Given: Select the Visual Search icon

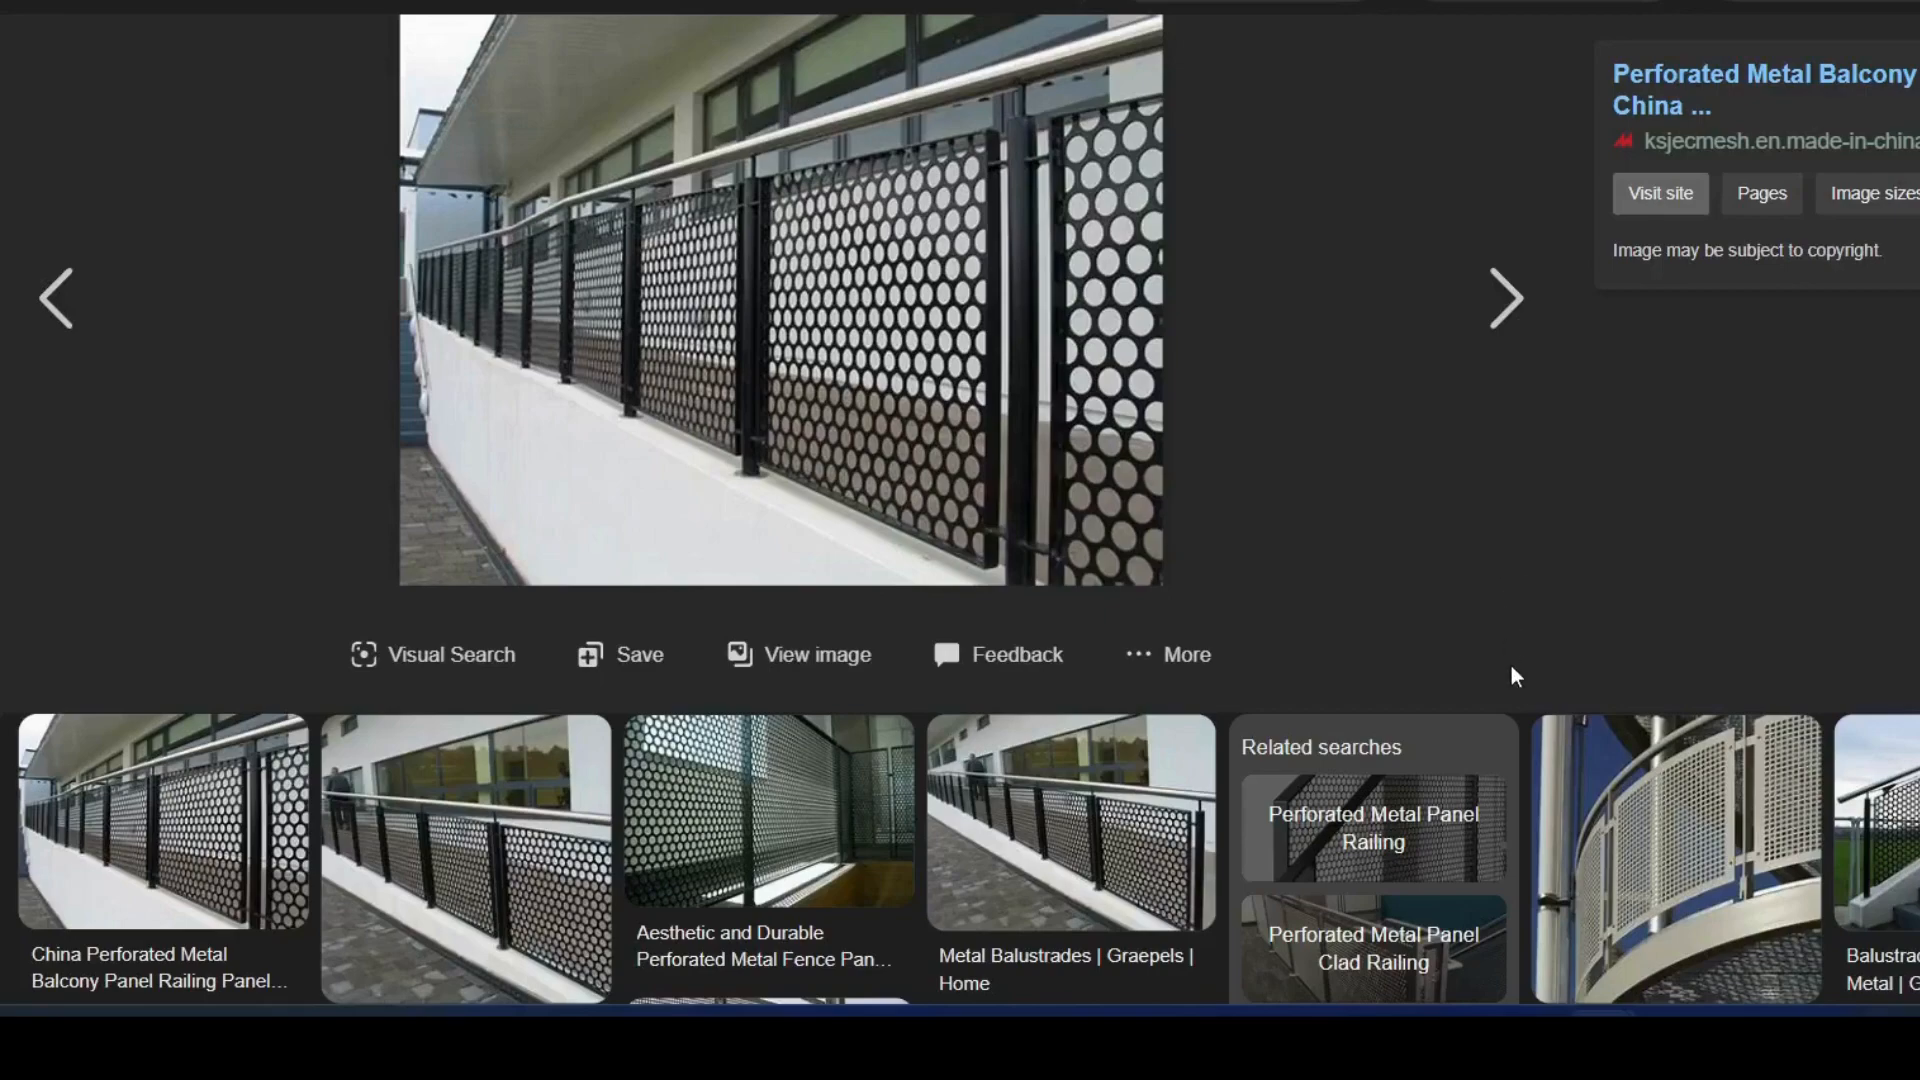Looking at the screenshot, I should pos(365,654).
